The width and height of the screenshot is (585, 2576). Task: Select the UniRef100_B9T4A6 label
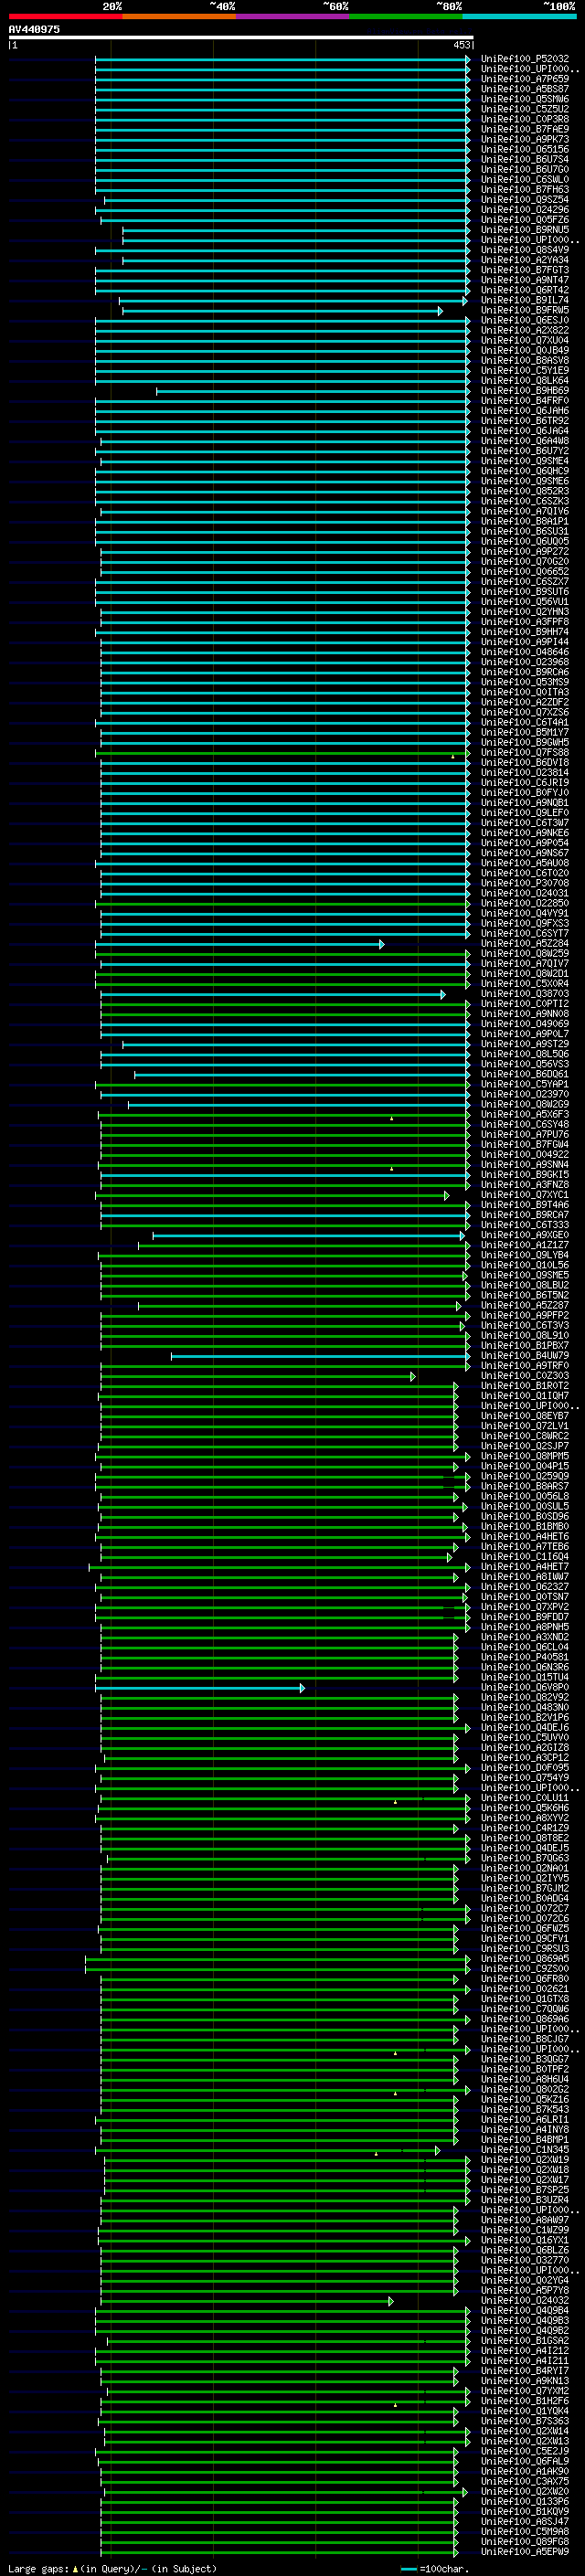coord(525,1205)
